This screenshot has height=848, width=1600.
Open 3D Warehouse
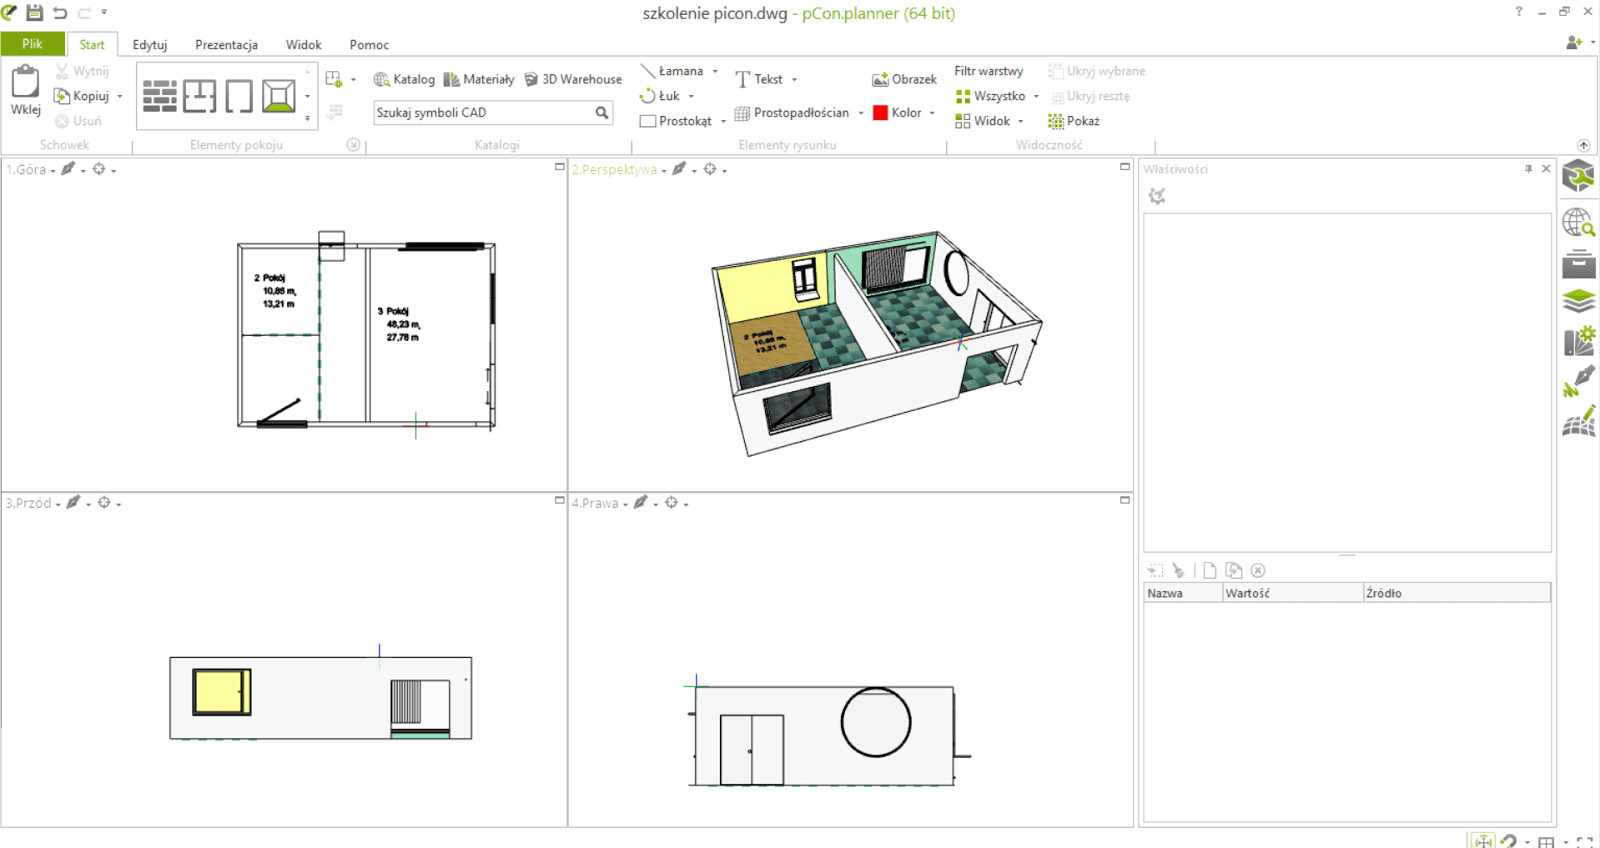(573, 79)
